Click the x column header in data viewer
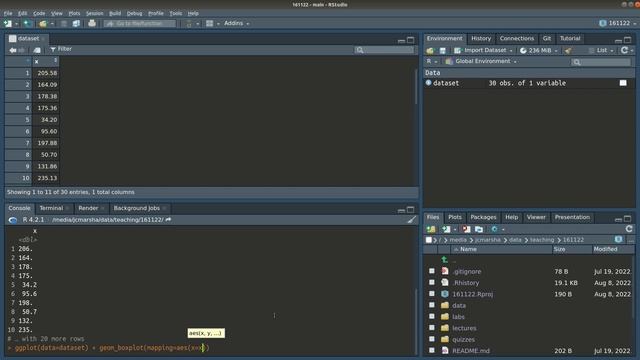Viewport: 640px width, 360px height. (46, 61)
